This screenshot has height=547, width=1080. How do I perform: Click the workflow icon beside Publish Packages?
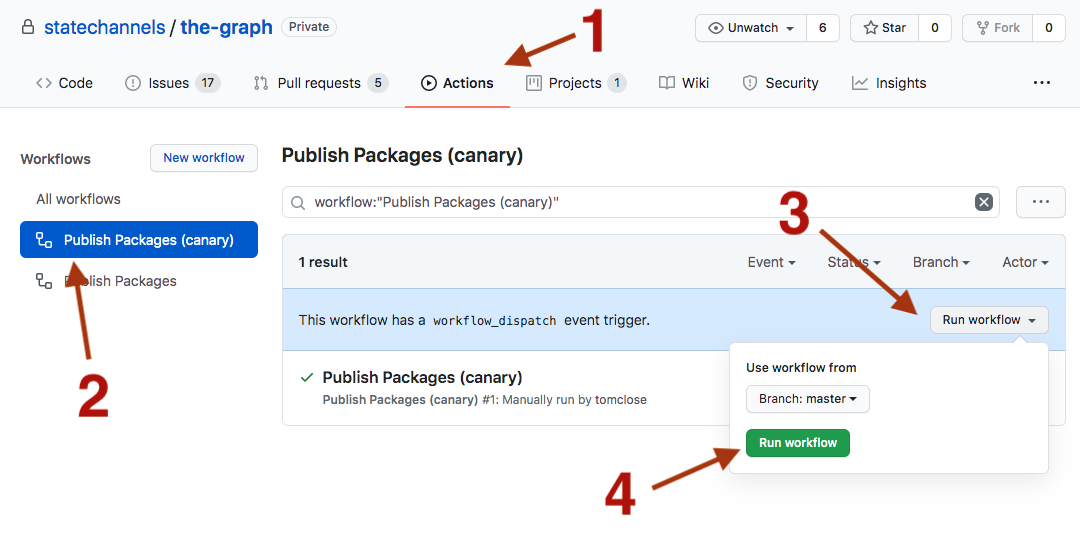[44, 281]
